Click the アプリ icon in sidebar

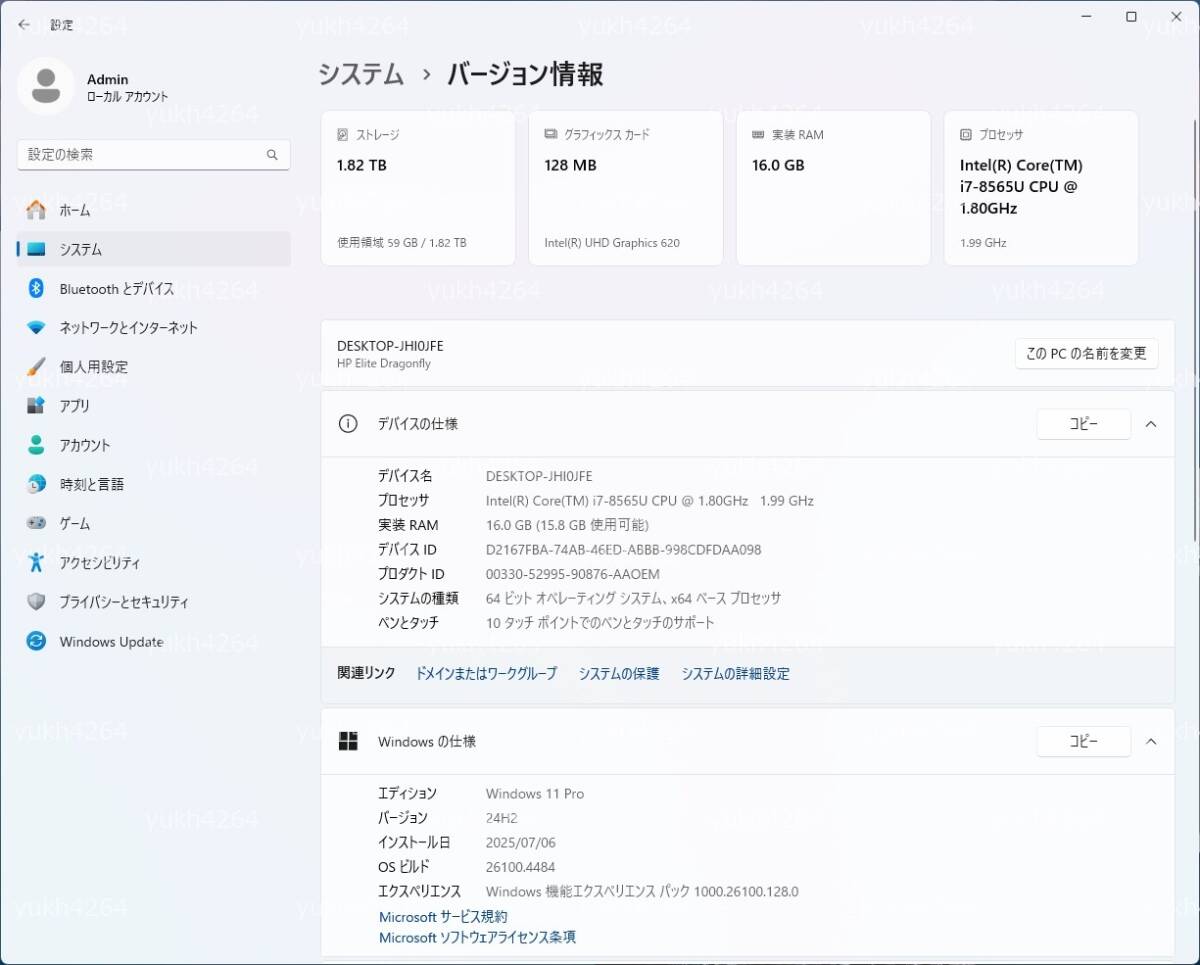[x=36, y=405]
